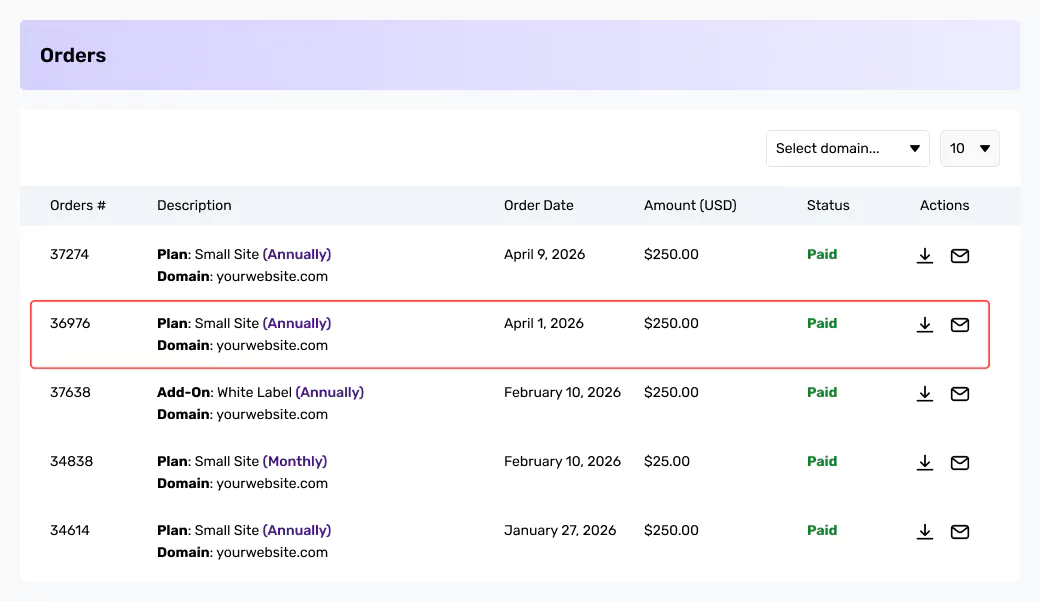The height and width of the screenshot is (601, 1040).
Task: Click order number 34838
Action: coord(71,462)
